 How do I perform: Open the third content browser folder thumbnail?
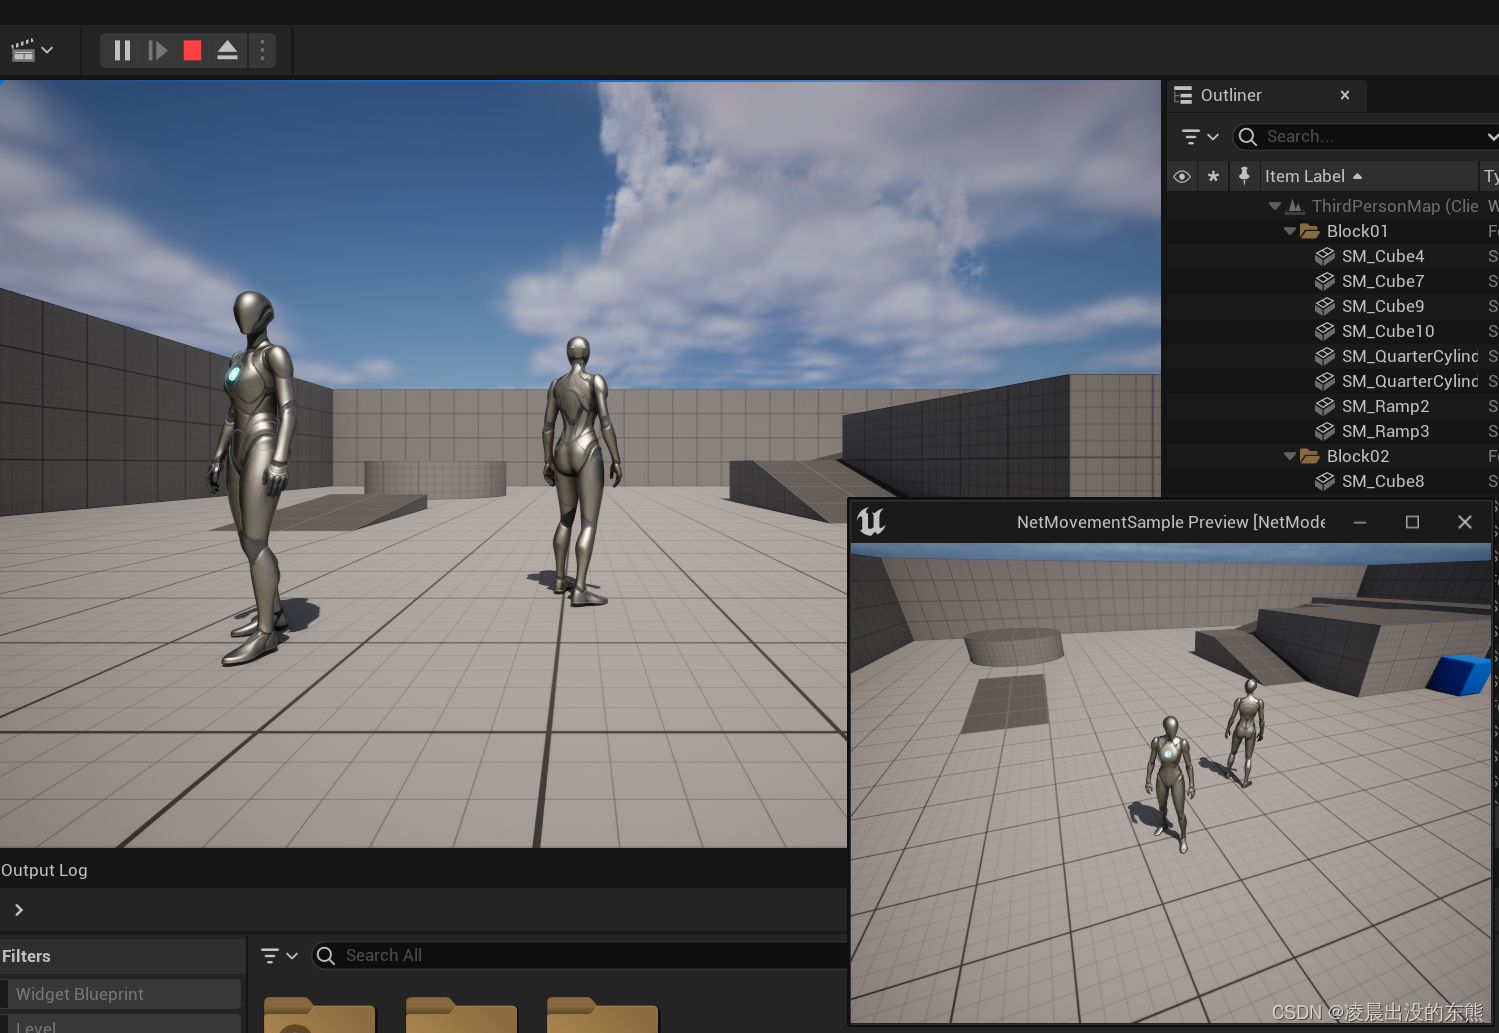click(602, 1015)
